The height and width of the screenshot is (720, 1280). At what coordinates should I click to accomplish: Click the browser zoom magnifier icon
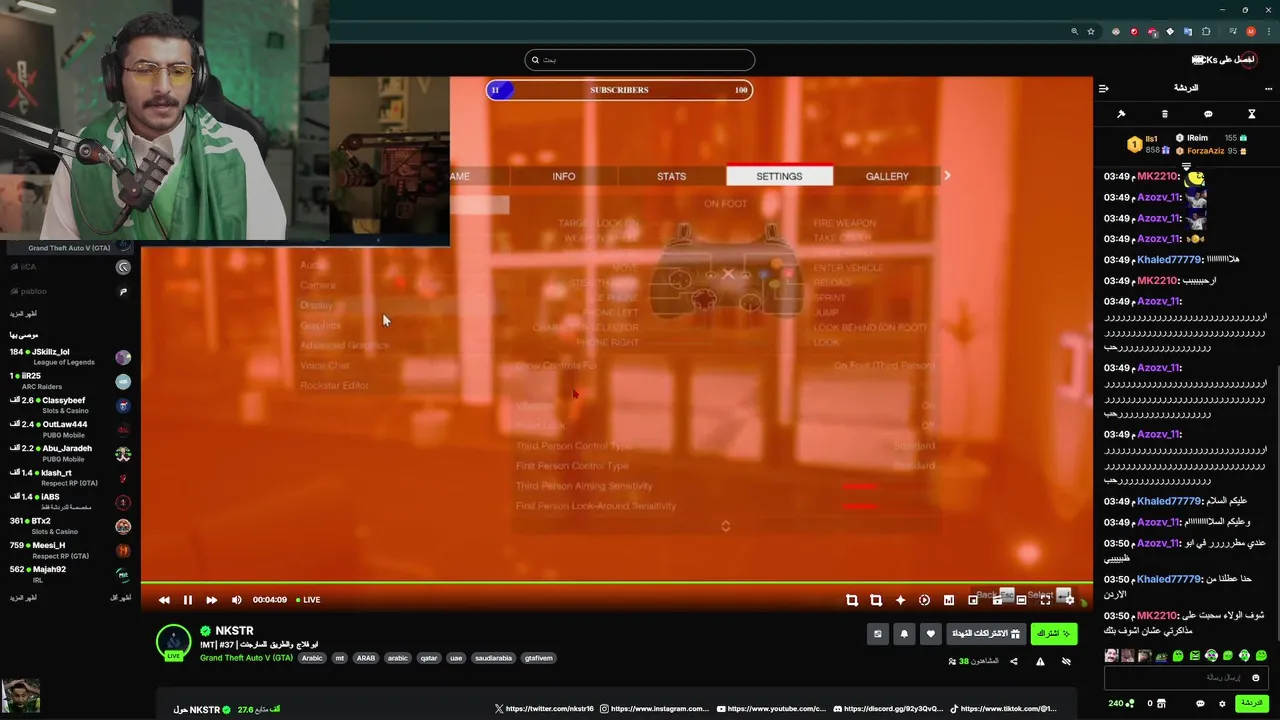click(1075, 31)
